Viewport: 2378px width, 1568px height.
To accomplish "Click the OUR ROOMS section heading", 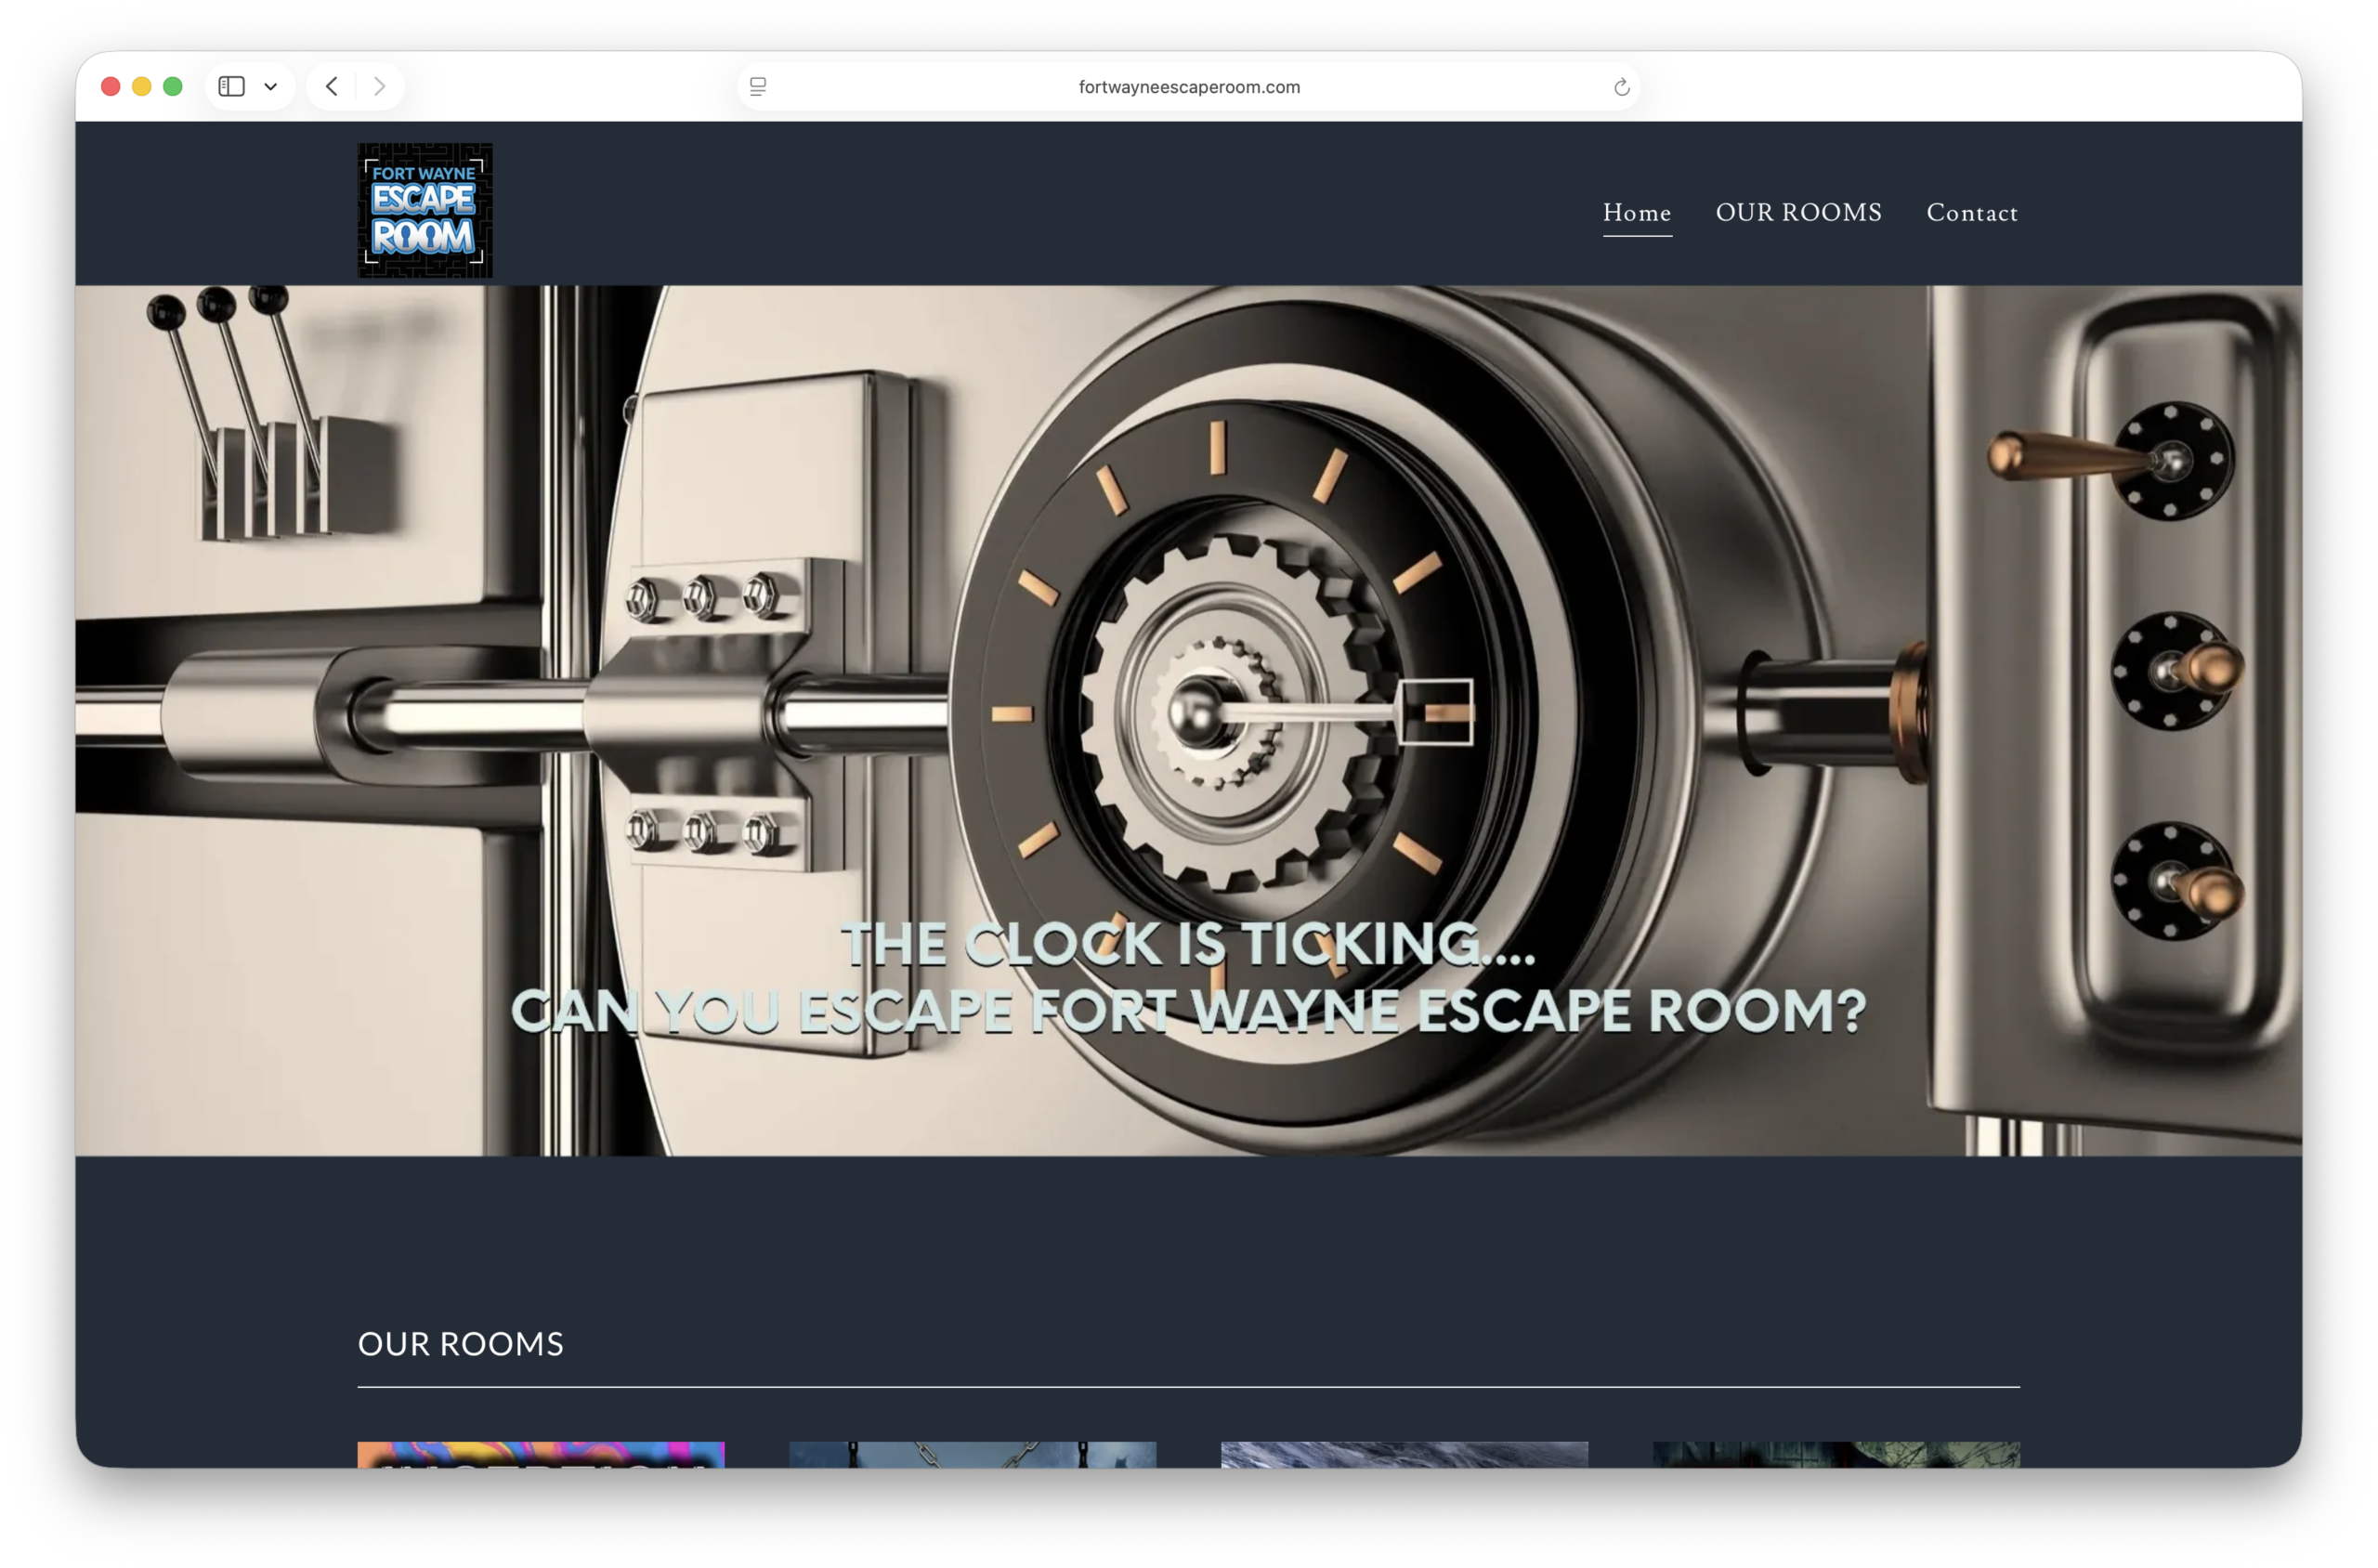I will (461, 1344).
